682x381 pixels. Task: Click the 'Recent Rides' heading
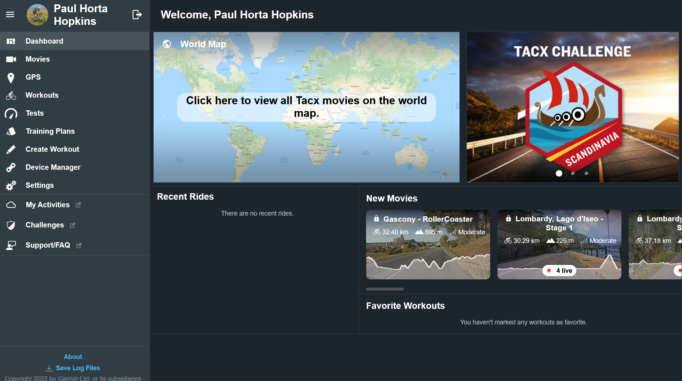(x=185, y=197)
